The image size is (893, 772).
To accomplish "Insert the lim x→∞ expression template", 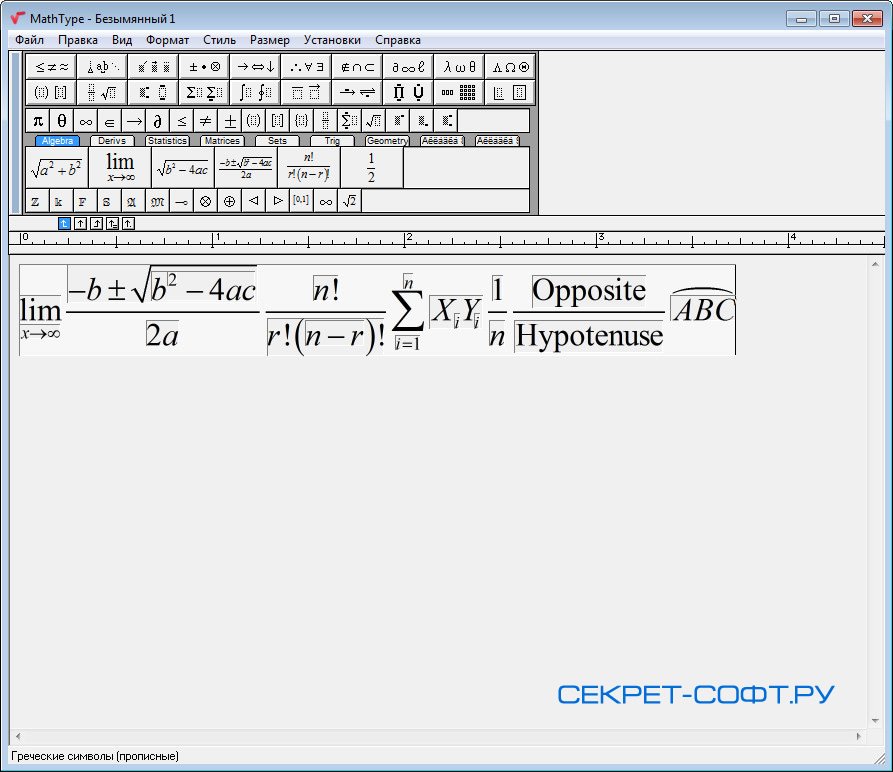I will click(x=120, y=167).
